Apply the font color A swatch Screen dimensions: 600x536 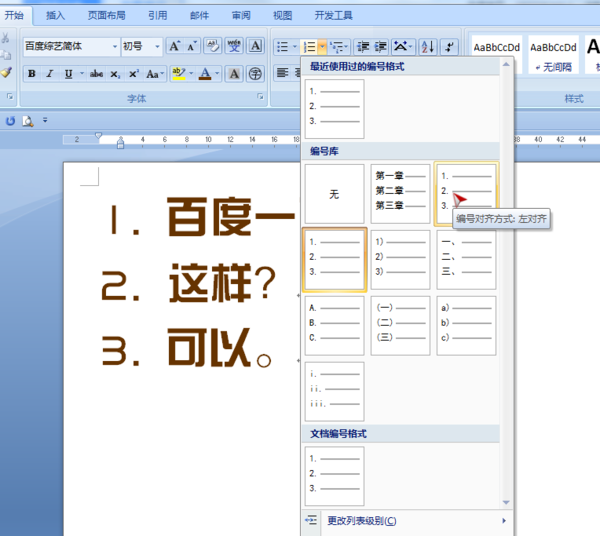click(205, 73)
